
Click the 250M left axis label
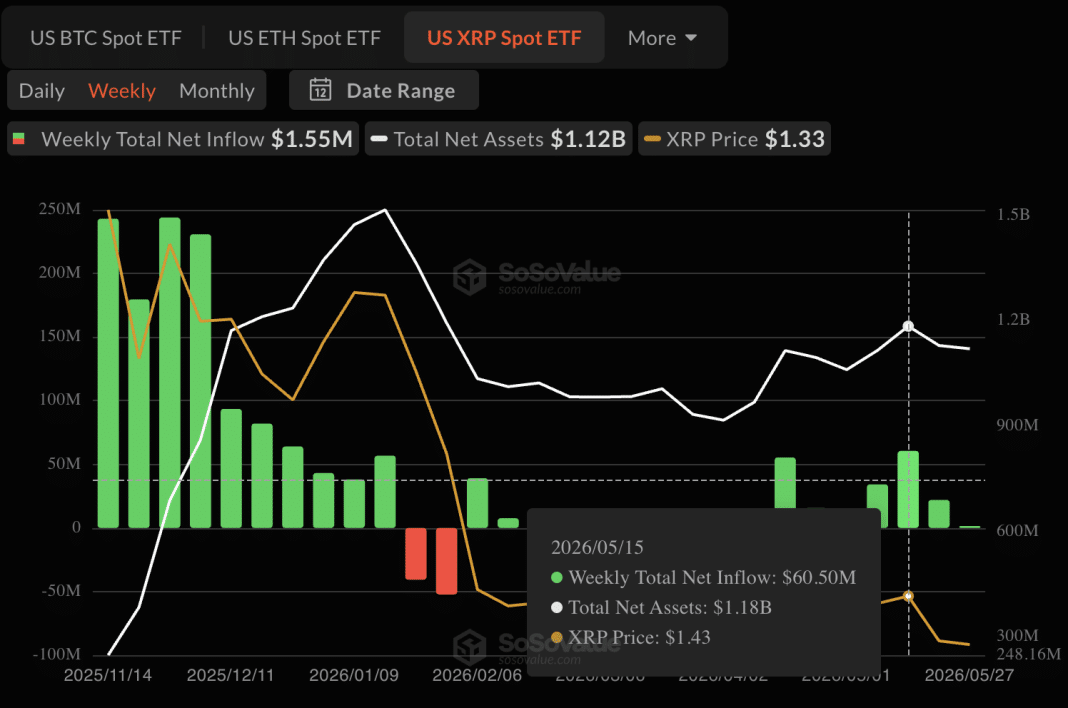[x=60, y=209]
